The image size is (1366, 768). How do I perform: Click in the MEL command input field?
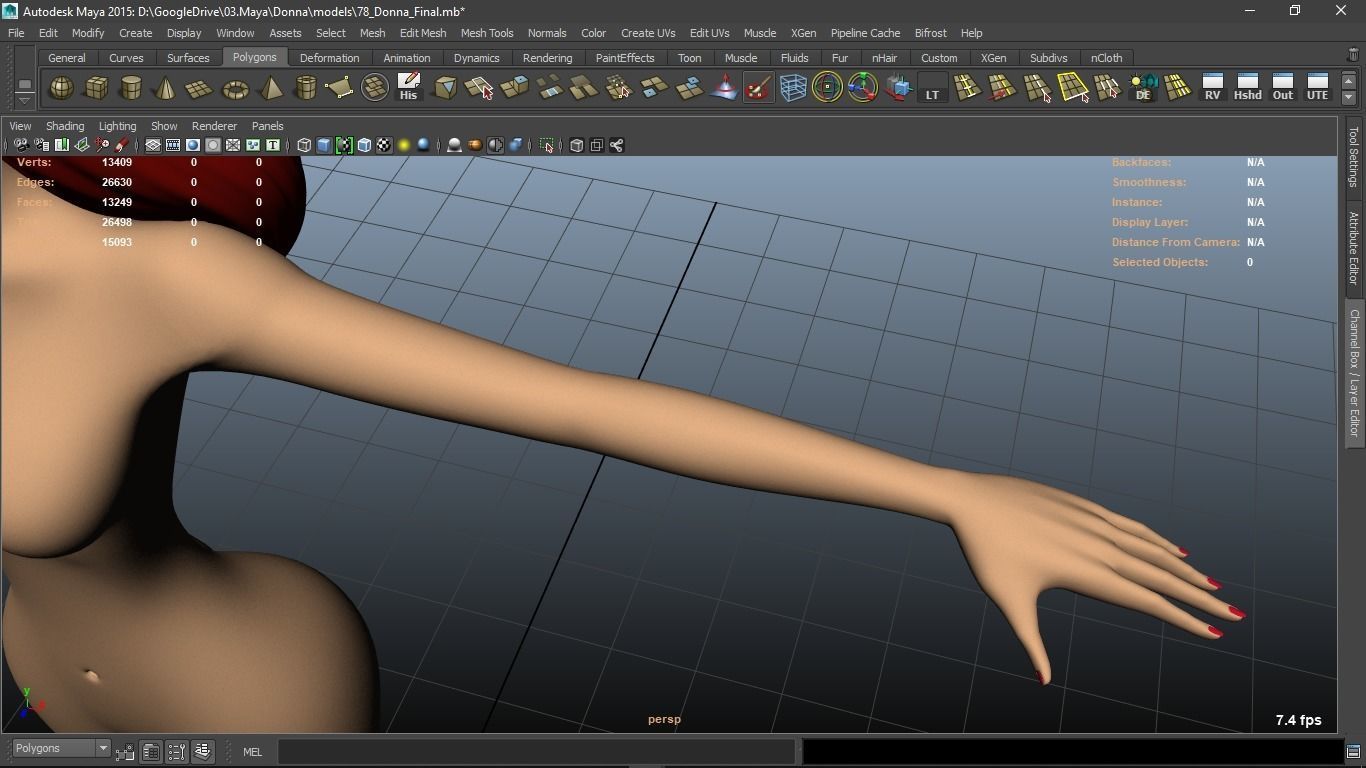pyautogui.click(x=538, y=751)
